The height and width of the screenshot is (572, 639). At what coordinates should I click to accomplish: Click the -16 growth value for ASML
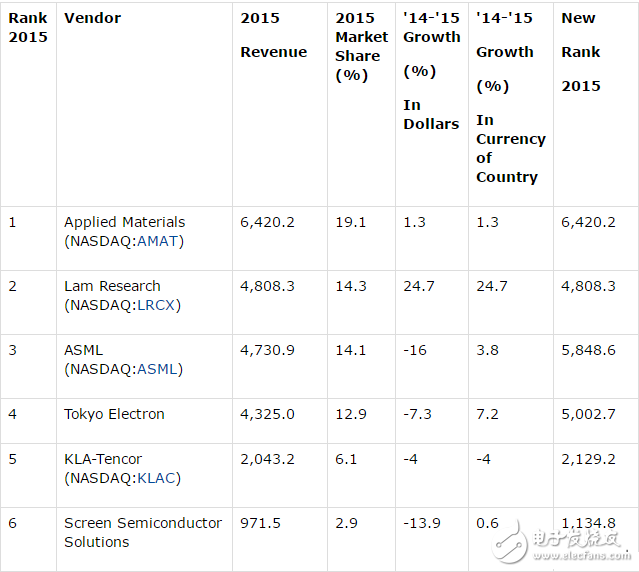pos(415,350)
